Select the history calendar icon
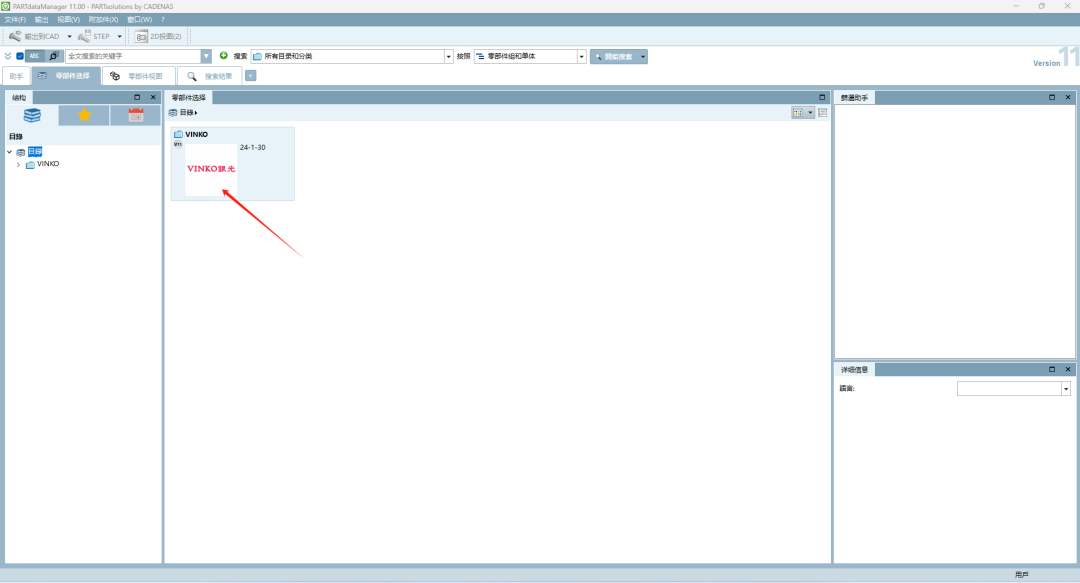This screenshot has width=1080, height=583. 136,115
